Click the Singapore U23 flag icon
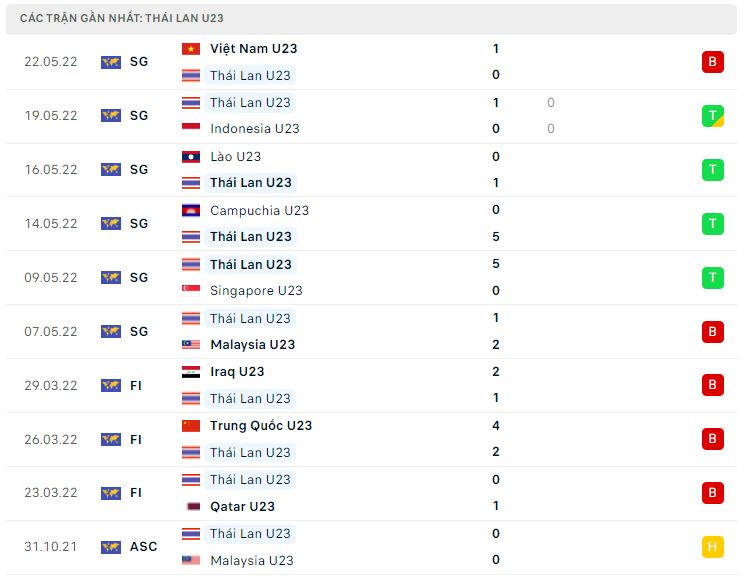 click(x=191, y=290)
